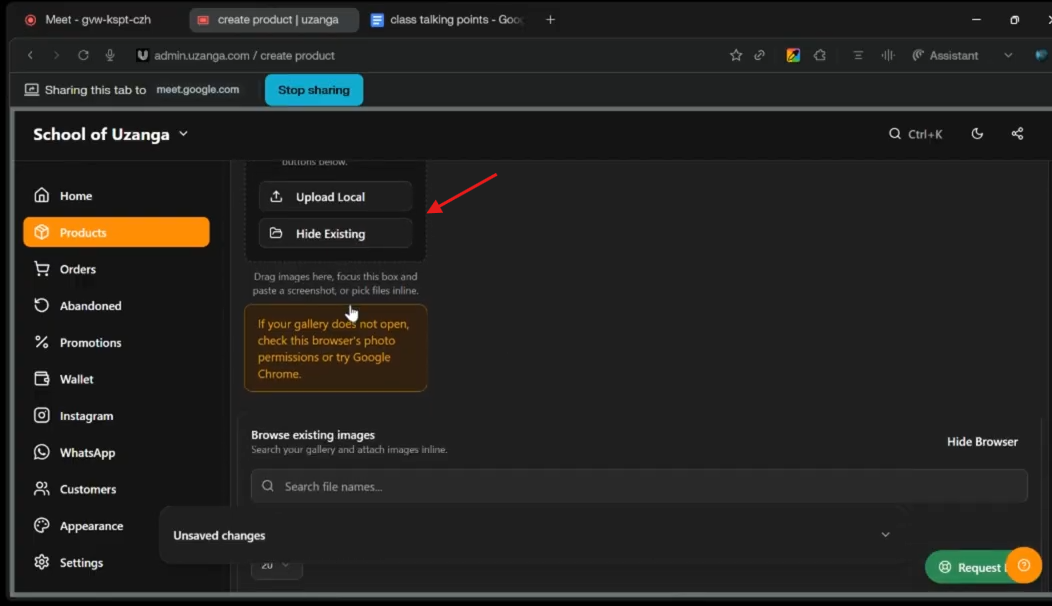Switch to the Meet - gvw-kspt-czh tab
This screenshot has height=606, width=1052.
click(97, 19)
